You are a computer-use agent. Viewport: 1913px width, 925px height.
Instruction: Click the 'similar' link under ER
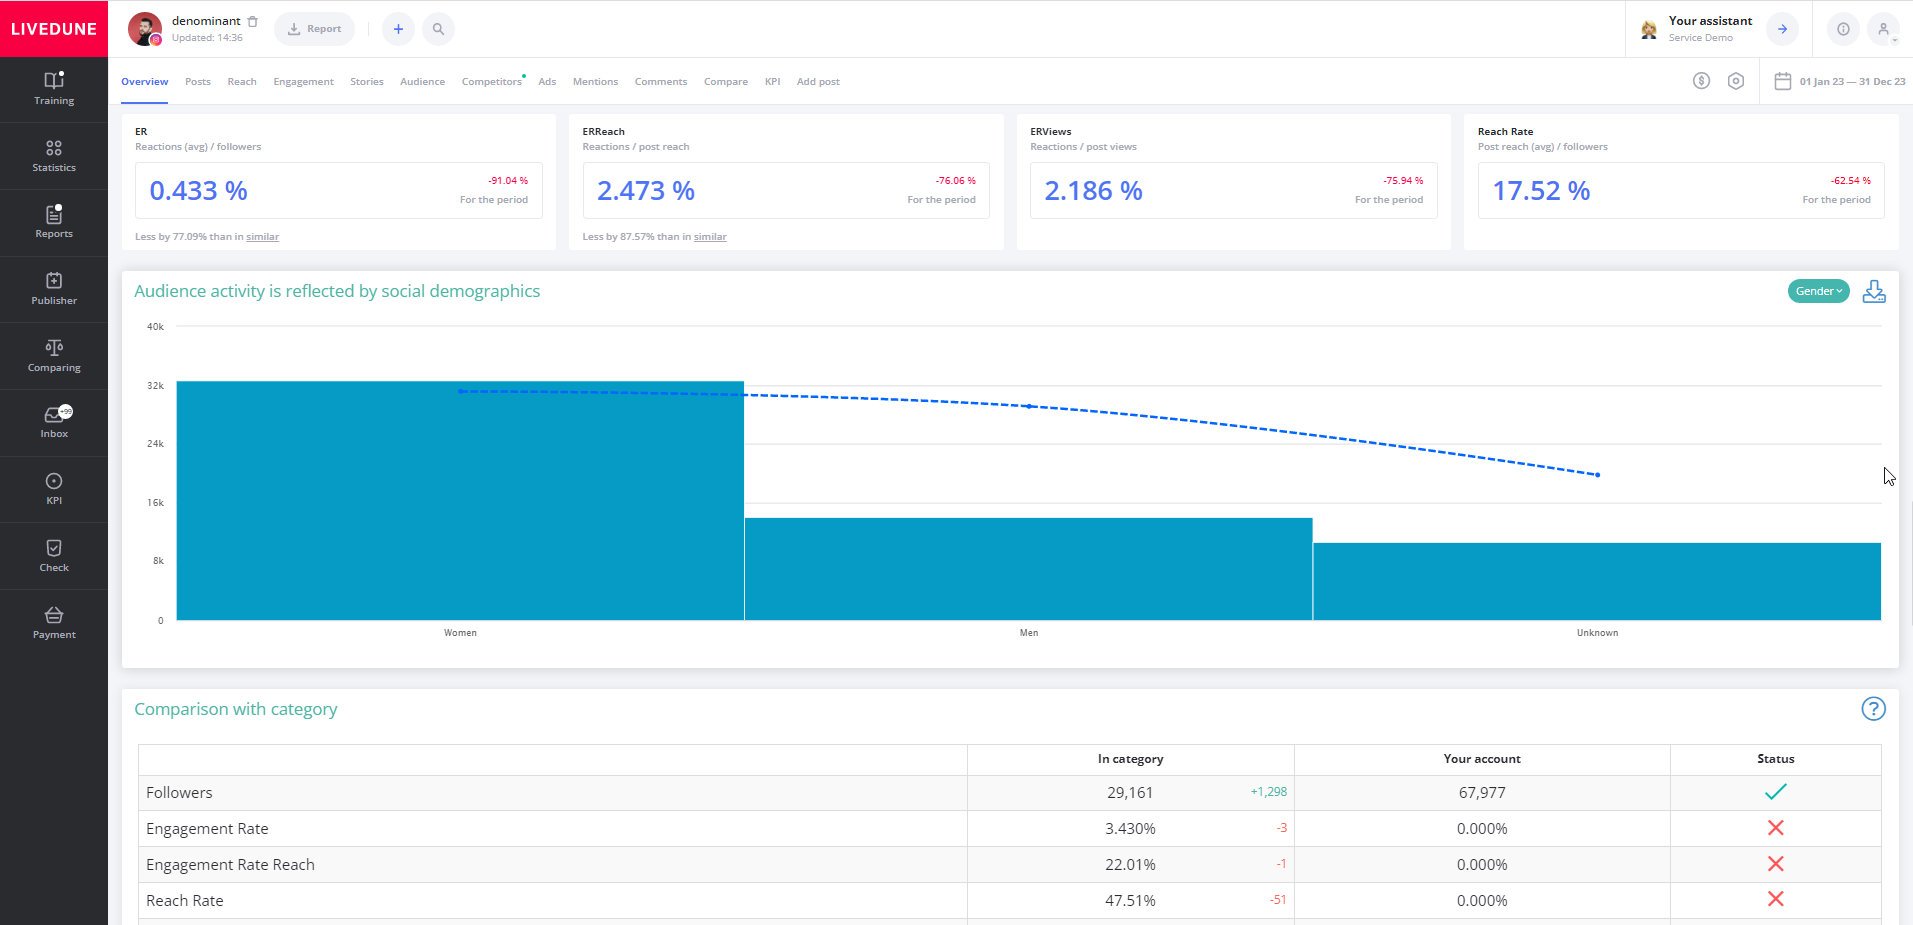(x=262, y=237)
